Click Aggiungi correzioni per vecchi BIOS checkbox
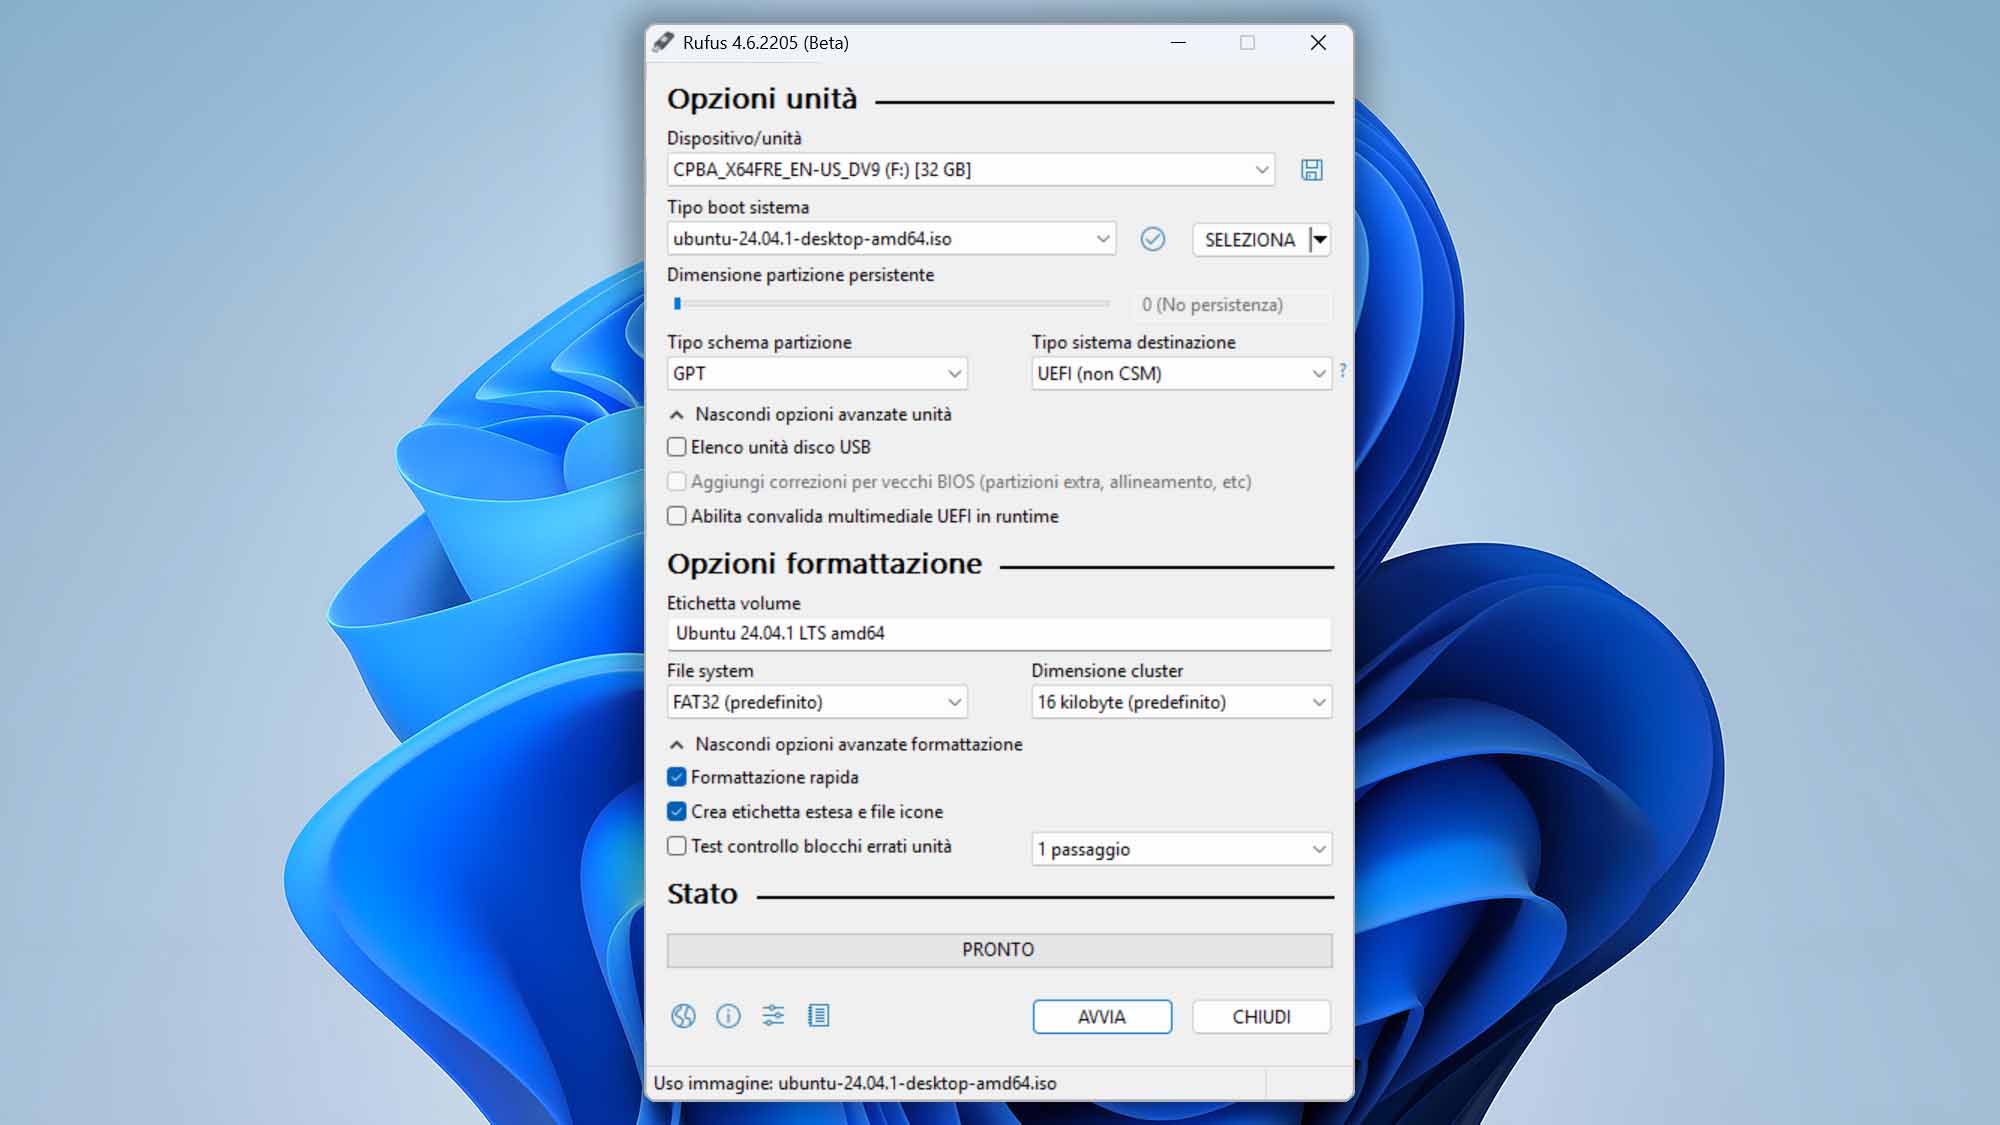Screen dimensions: 2000x1125 point(677,482)
